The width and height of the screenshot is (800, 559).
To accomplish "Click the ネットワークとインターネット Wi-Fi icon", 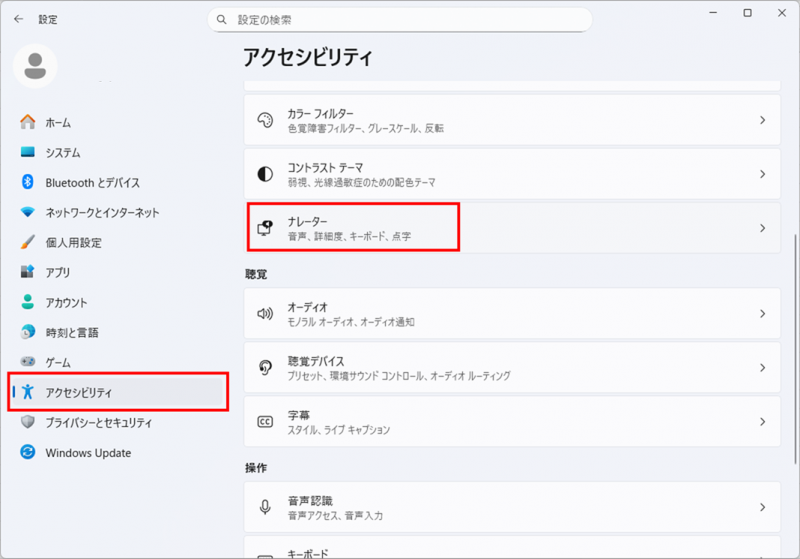I will point(28,213).
